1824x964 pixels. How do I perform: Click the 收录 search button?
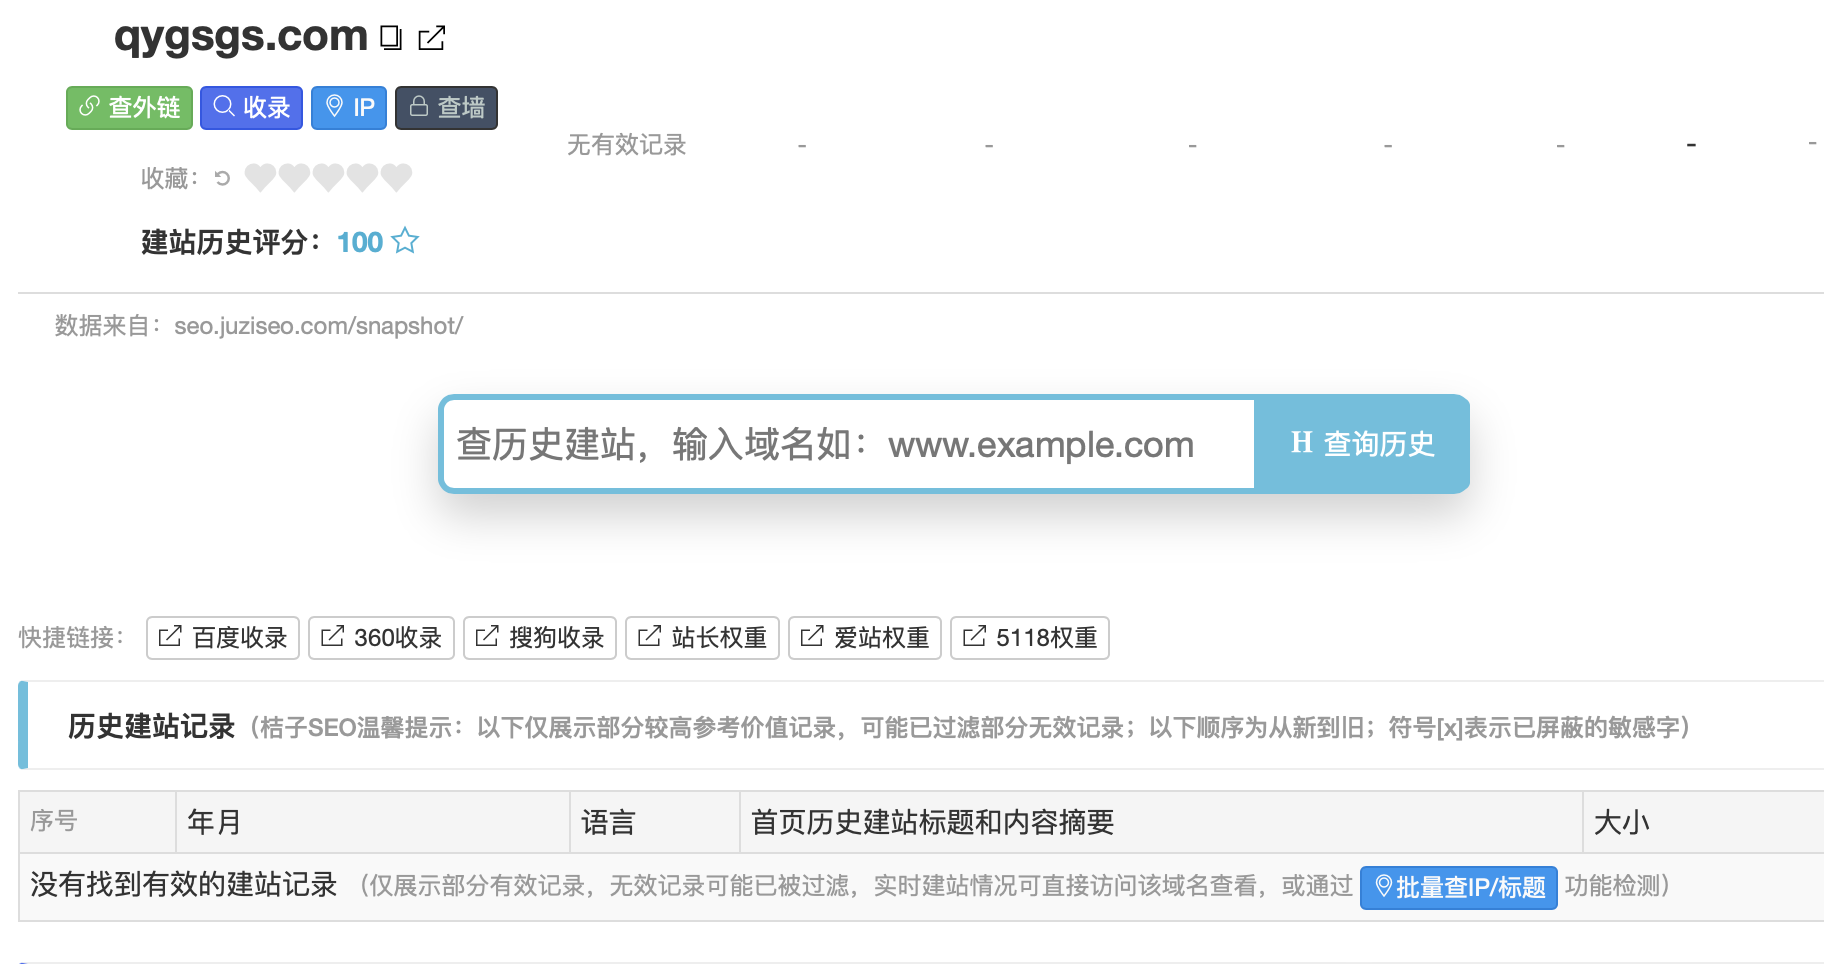point(251,107)
